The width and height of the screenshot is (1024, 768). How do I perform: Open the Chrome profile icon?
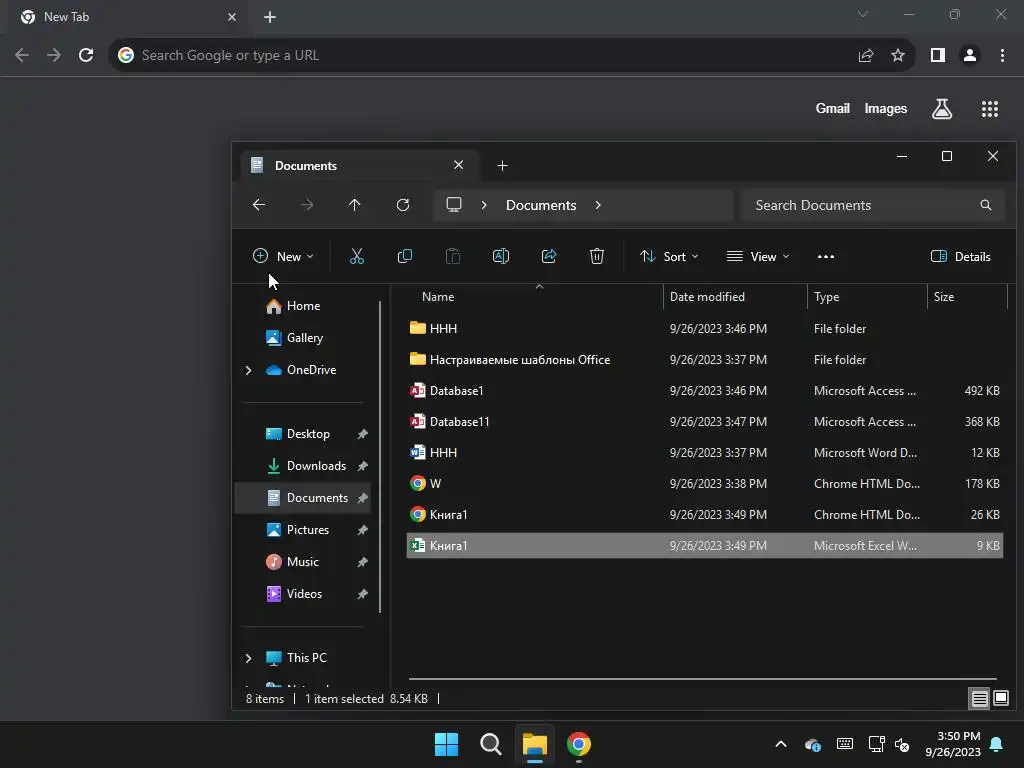click(x=970, y=56)
